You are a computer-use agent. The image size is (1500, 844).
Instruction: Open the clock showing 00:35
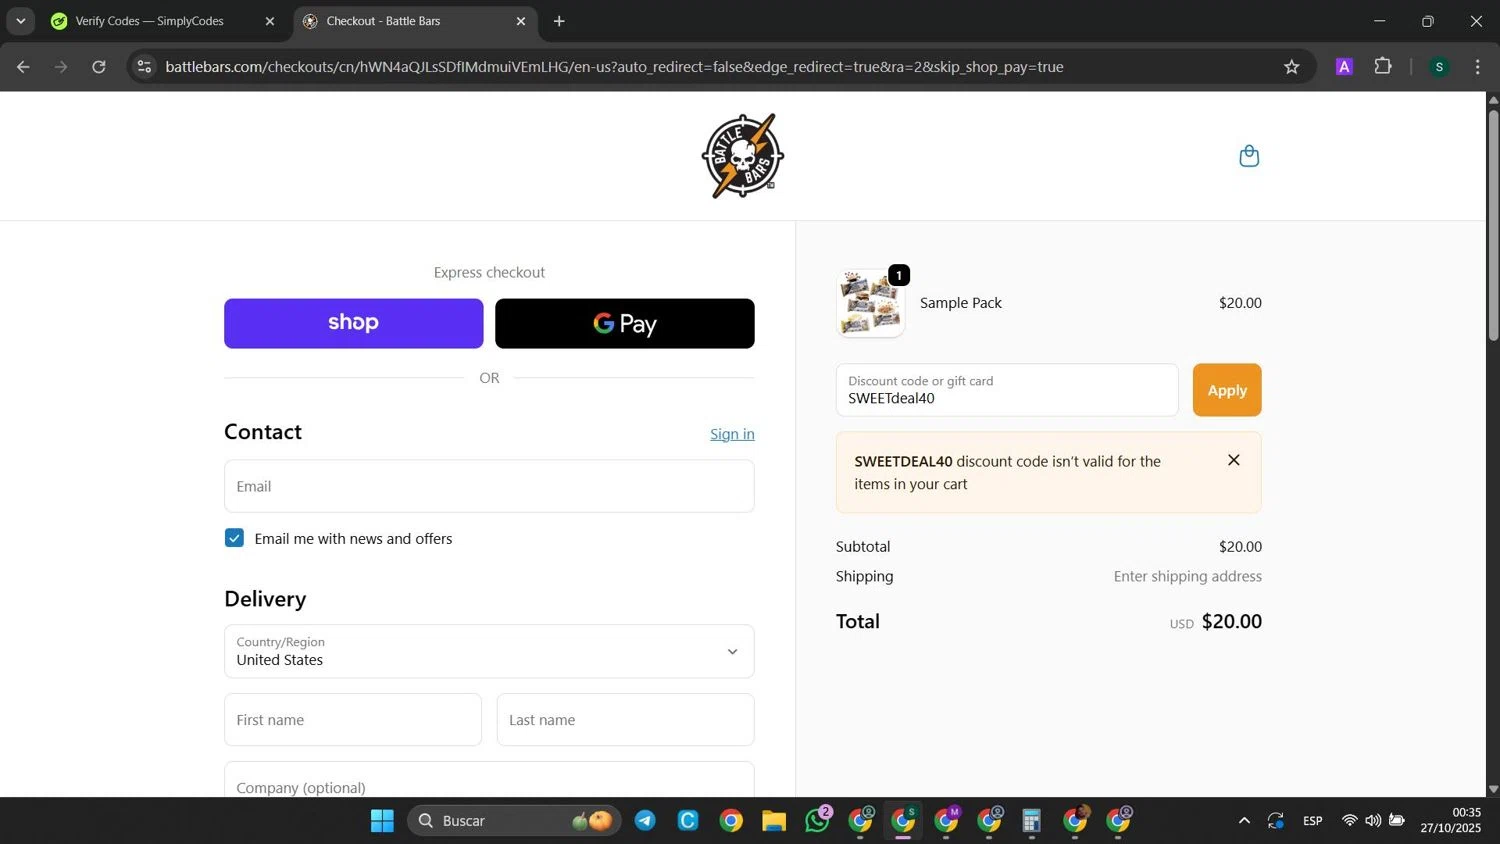click(1450, 820)
